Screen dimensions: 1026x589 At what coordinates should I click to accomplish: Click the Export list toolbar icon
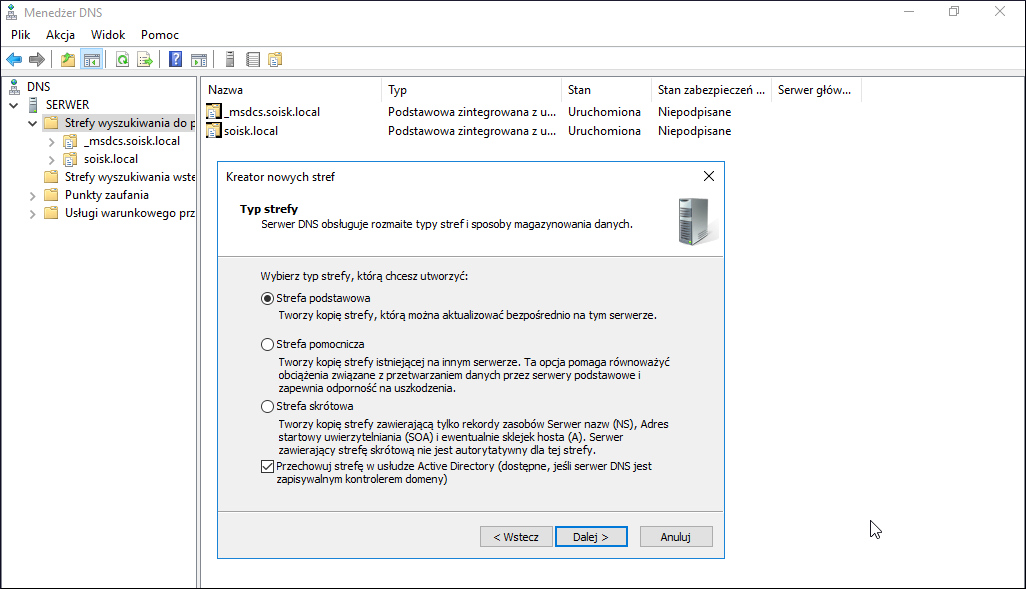pyautogui.click(x=145, y=60)
